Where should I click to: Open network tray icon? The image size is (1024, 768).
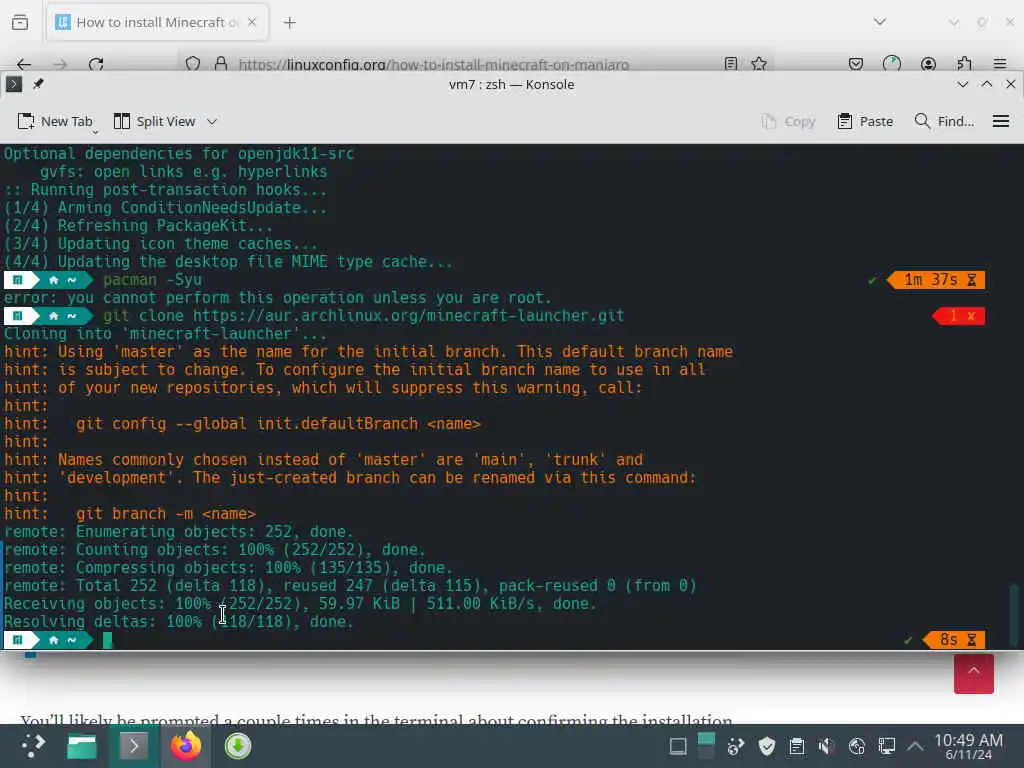tap(856, 746)
